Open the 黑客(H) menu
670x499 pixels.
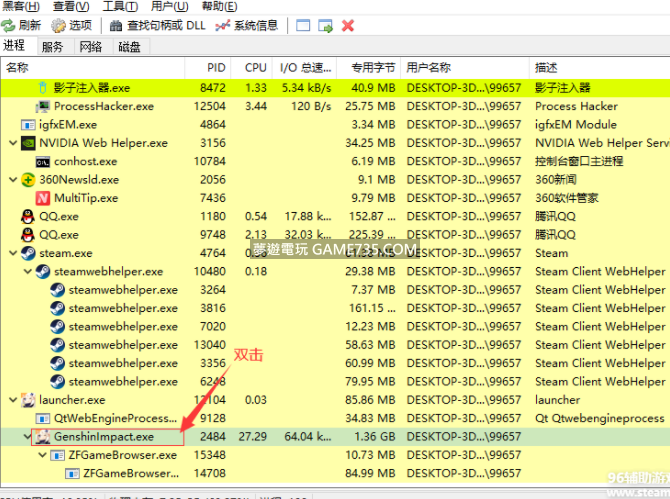tap(20, 6)
